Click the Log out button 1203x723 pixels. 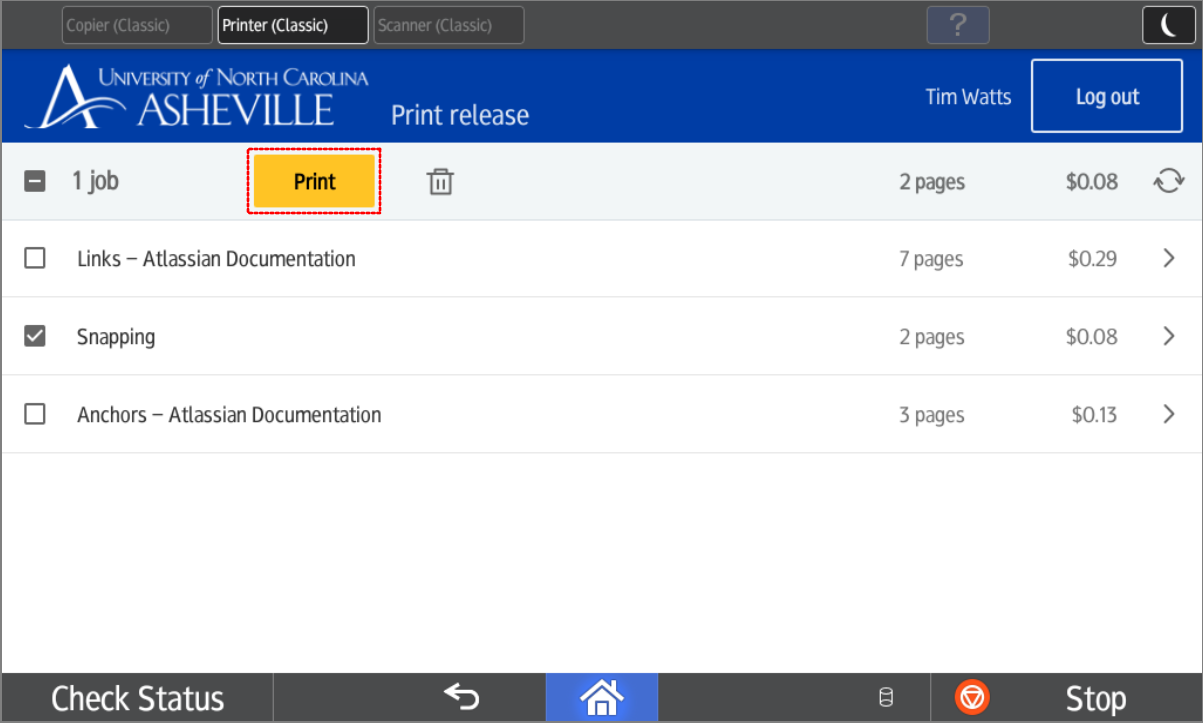(1106, 96)
